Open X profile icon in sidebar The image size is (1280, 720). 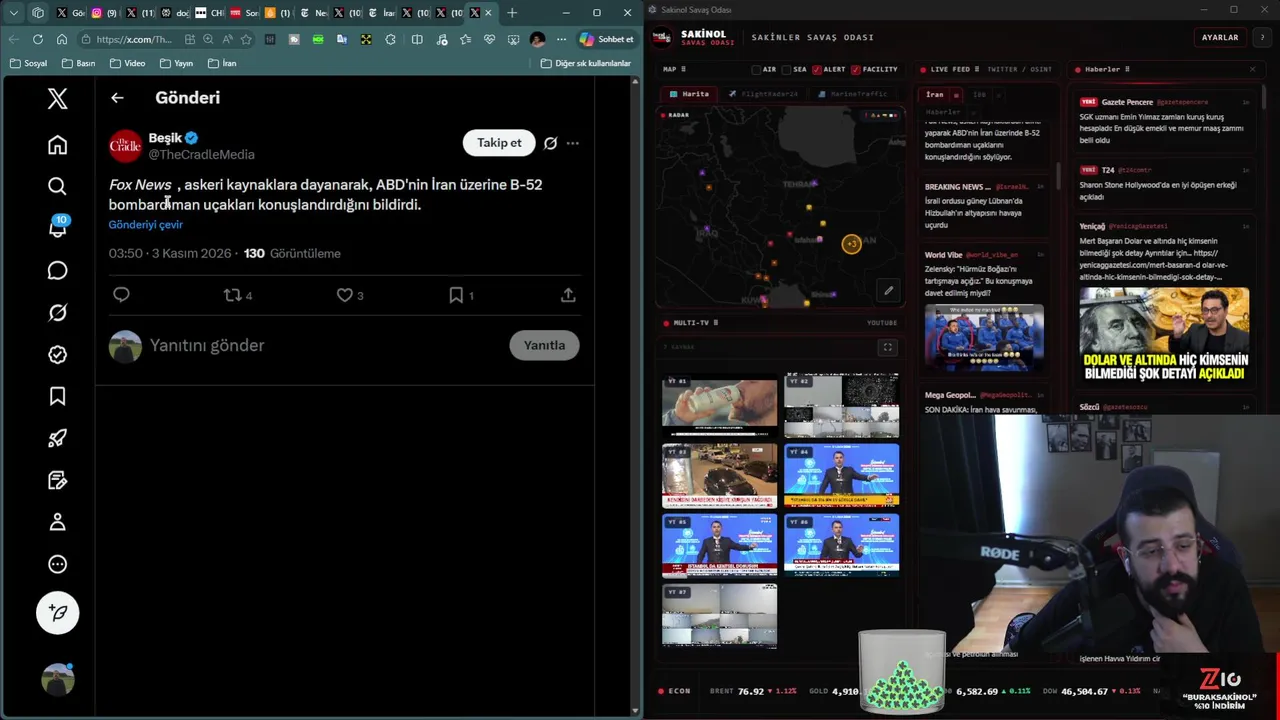57,522
